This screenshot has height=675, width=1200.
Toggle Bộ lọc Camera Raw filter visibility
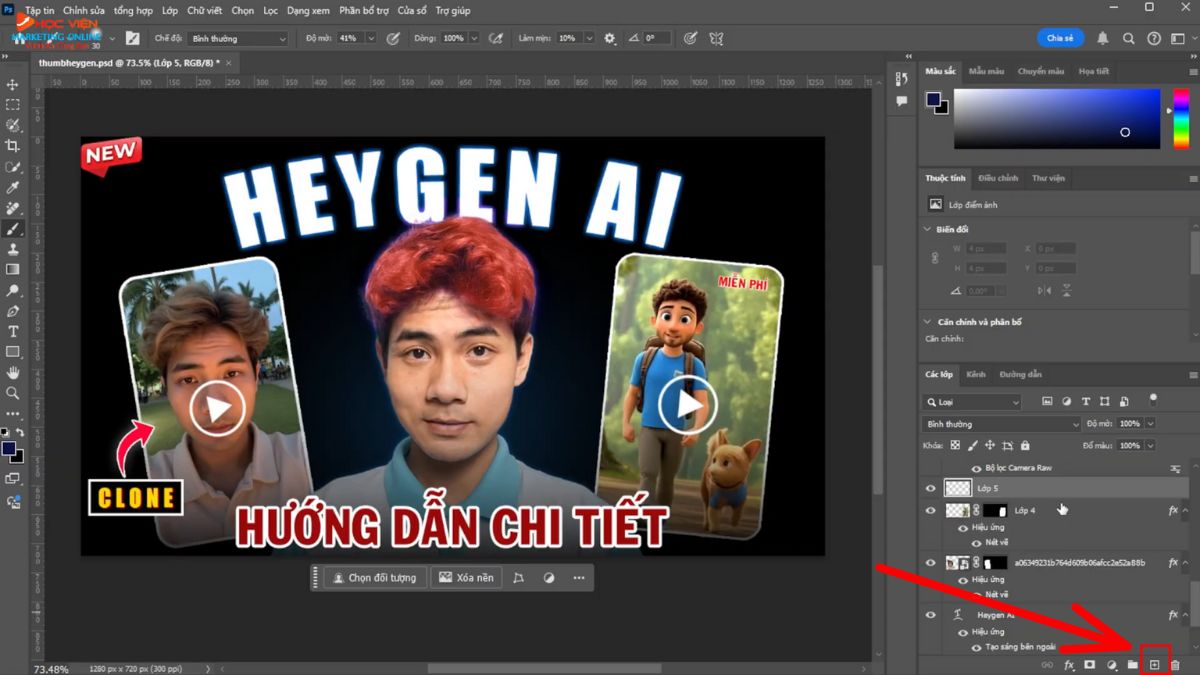click(977, 468)
